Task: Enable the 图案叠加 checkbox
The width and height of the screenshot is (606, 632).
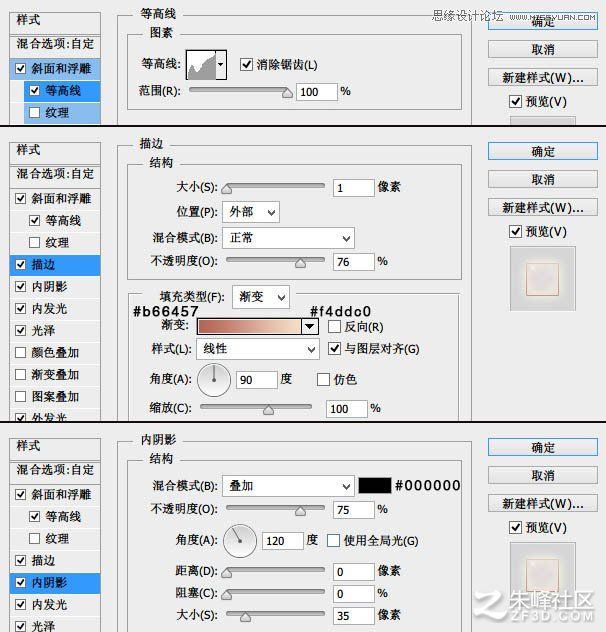Action: (x=20, y=397)
